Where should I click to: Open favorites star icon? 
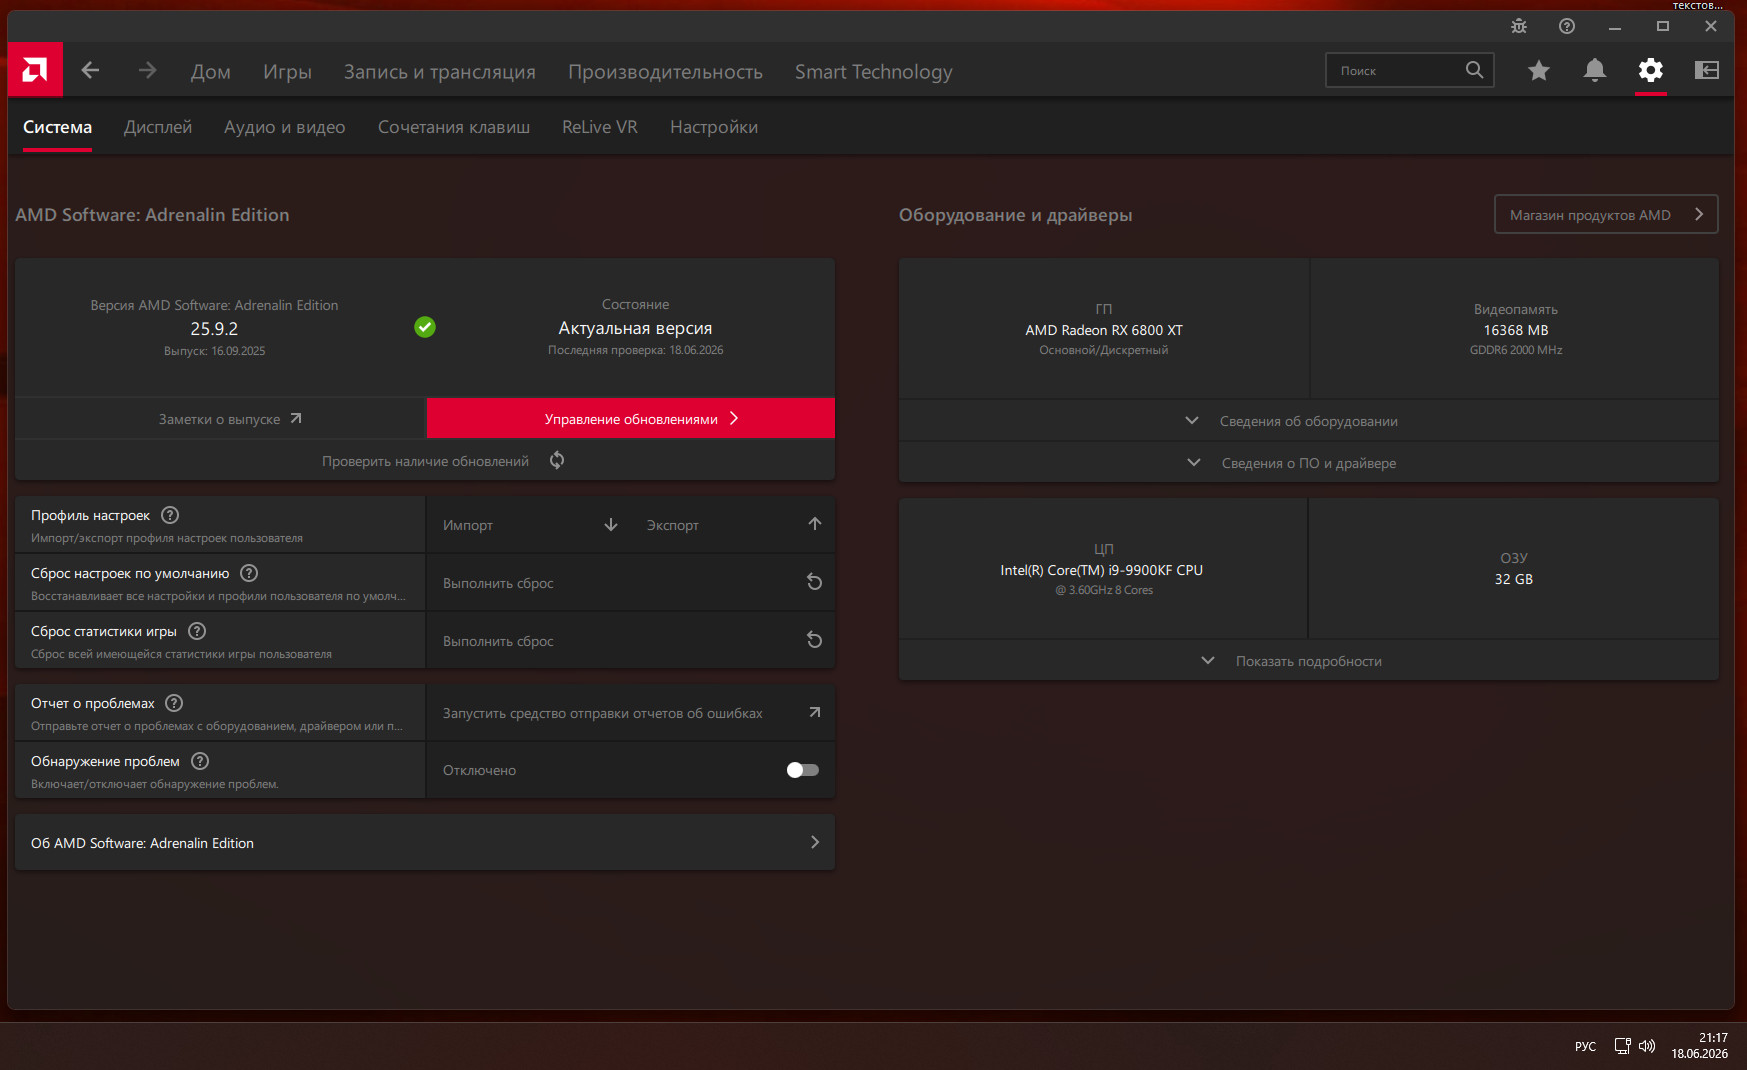coord(1539,70)
